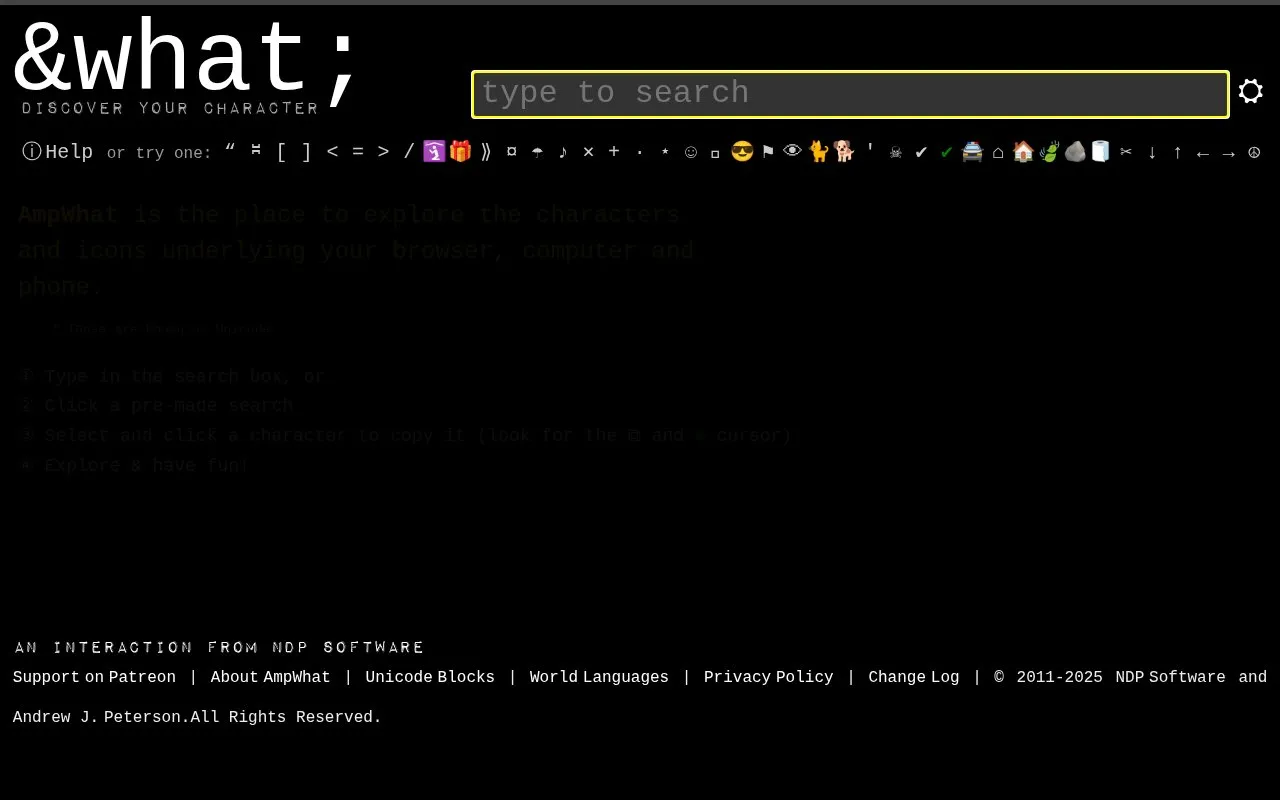
Task: Try the sunglasses face emoji search
Action: 742,152
